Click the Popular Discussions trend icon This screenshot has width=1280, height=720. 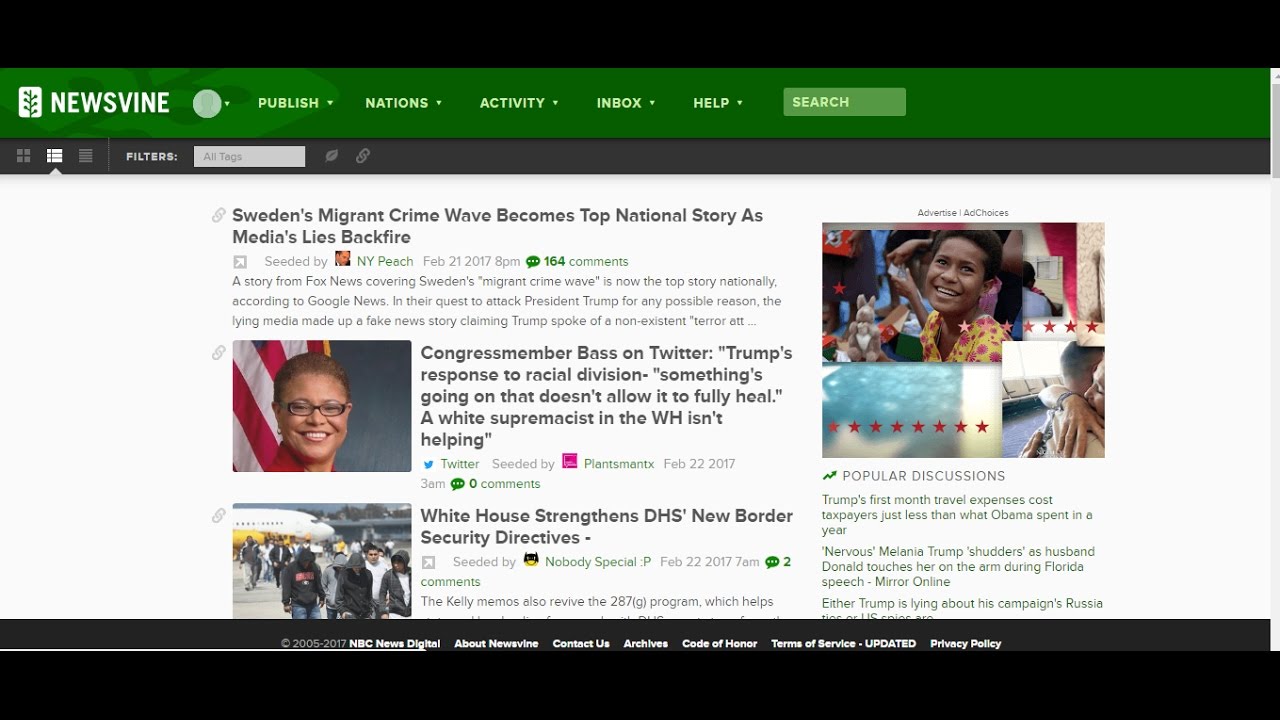click(x=829, y=476)
